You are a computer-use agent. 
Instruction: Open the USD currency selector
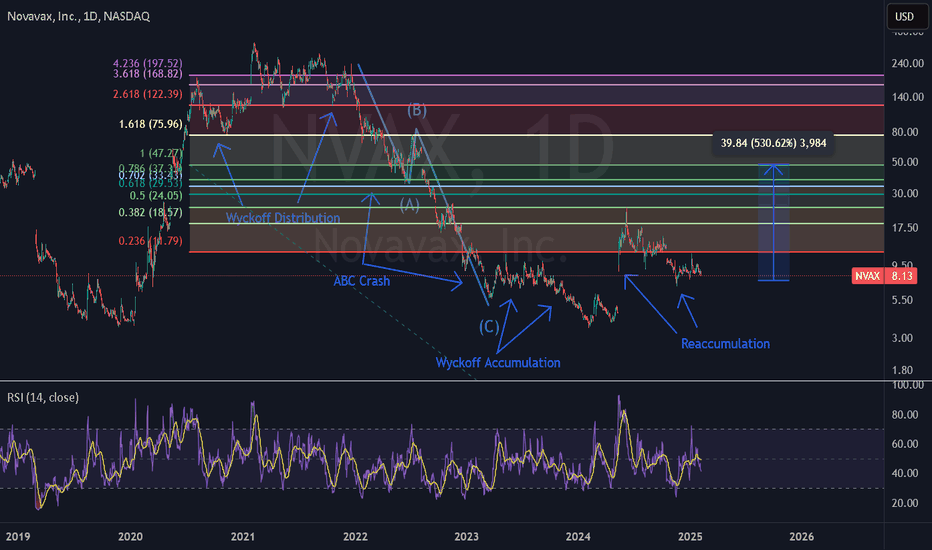905,17
